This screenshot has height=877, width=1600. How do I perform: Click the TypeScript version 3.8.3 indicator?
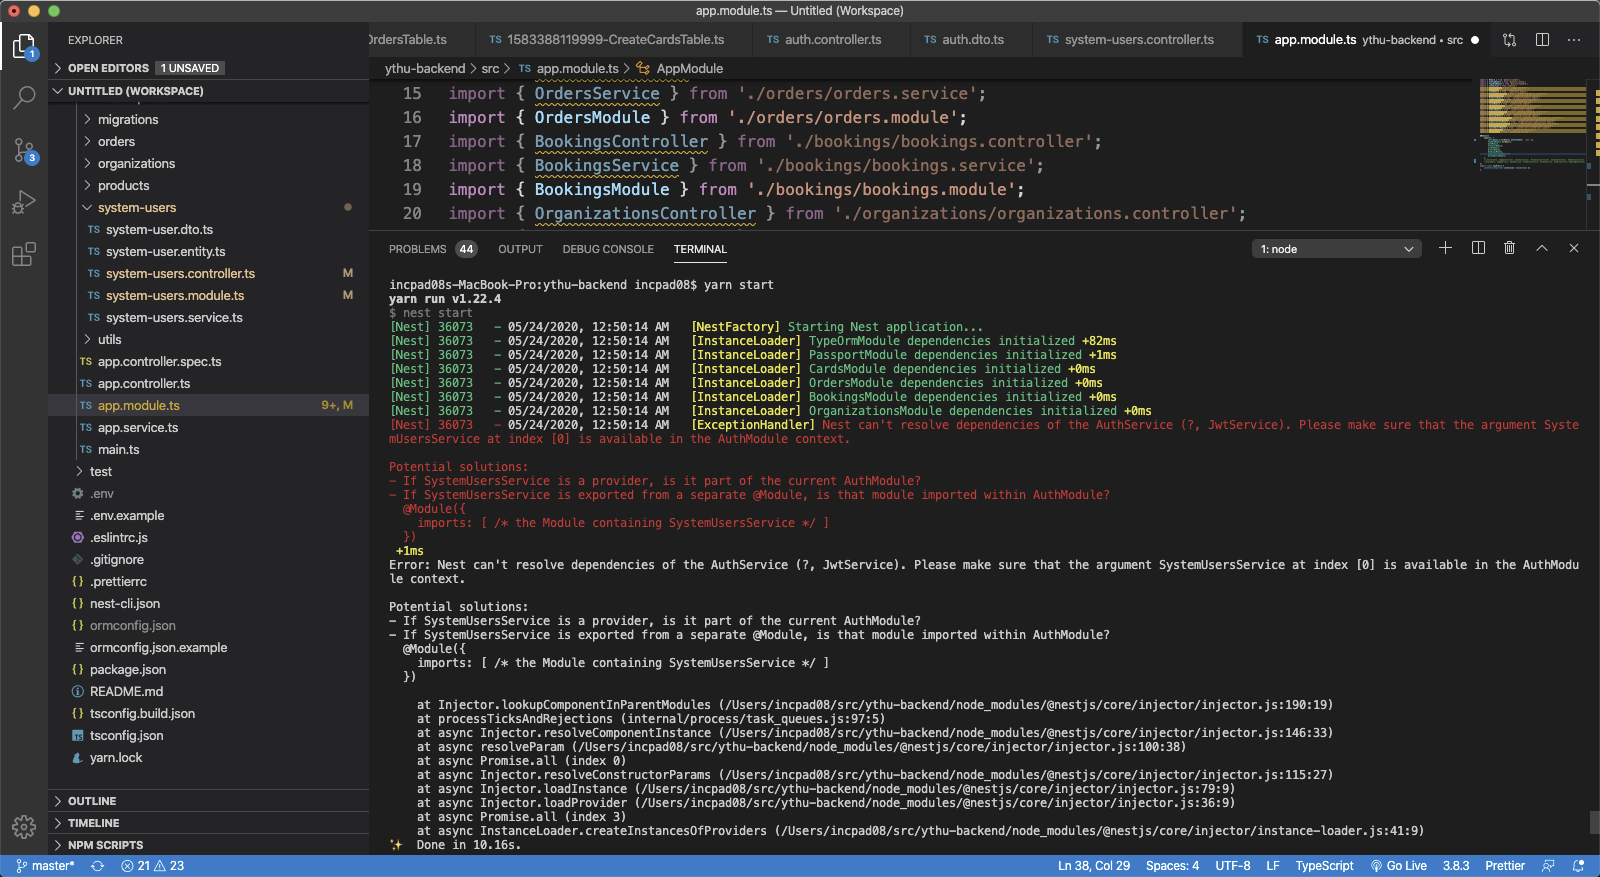coord(1456,866)
